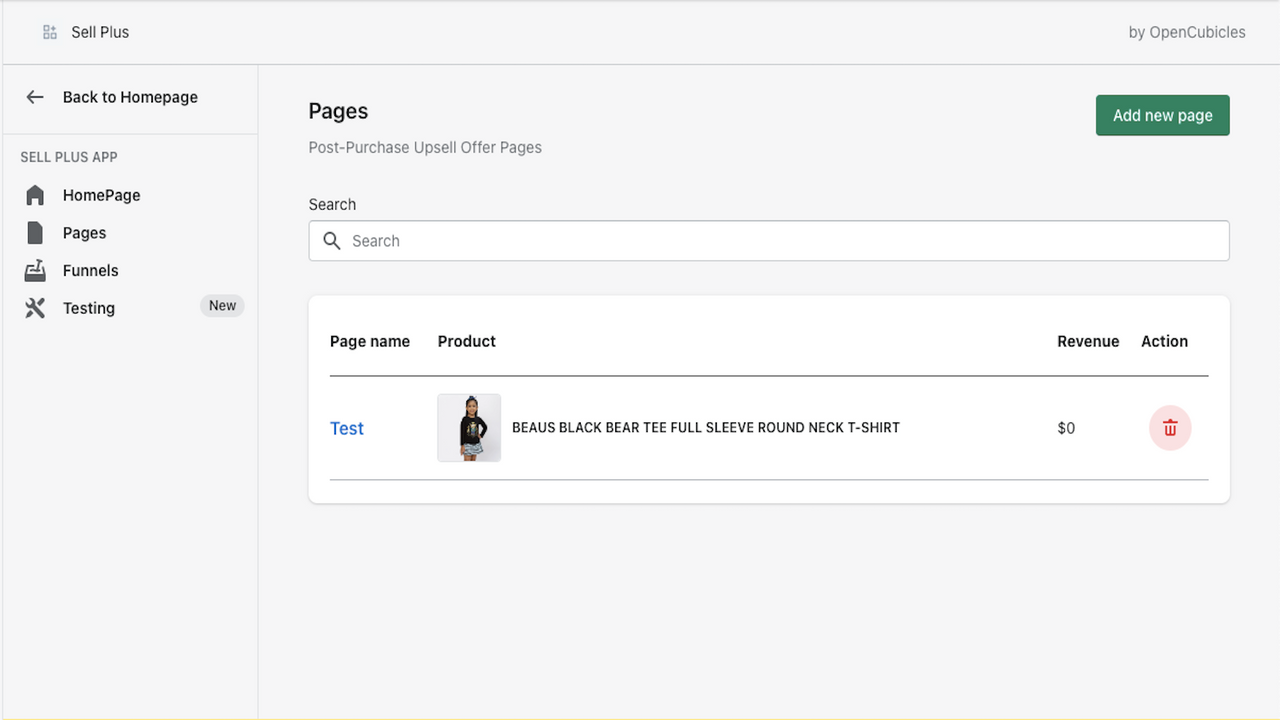Click the by OpenCubicles label

[1186, 31]
